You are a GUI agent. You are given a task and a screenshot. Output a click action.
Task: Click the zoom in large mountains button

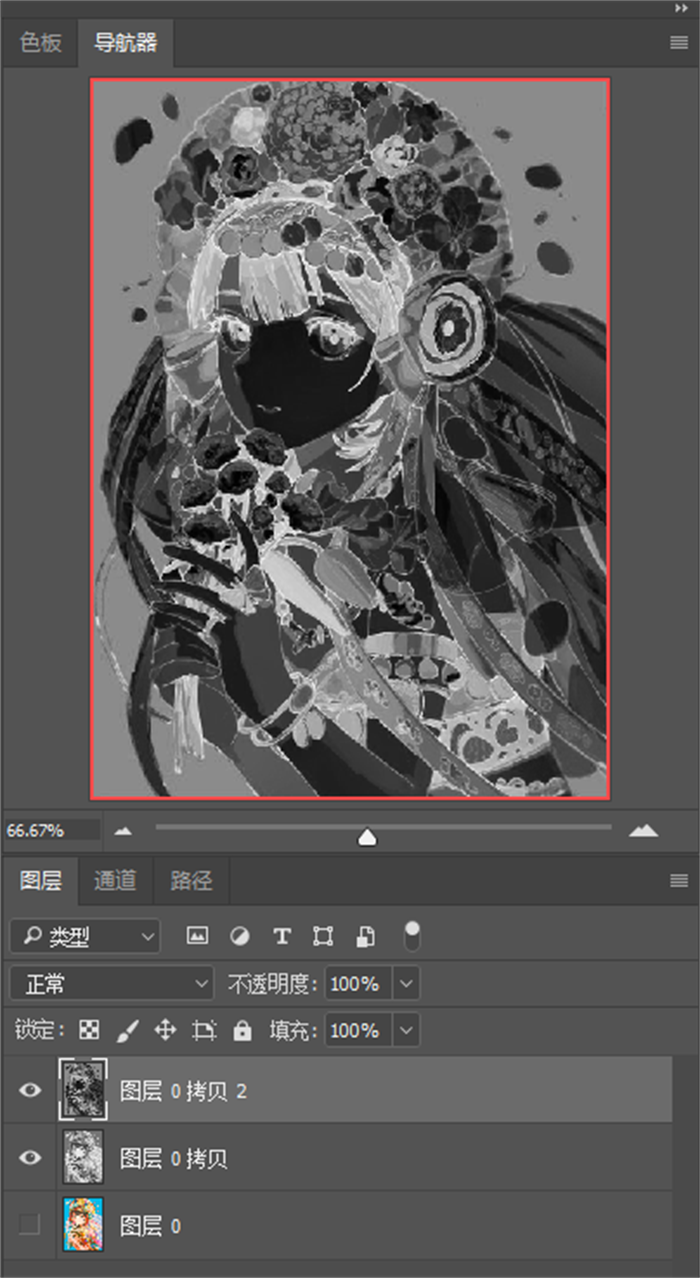click(x=643, y=830)
